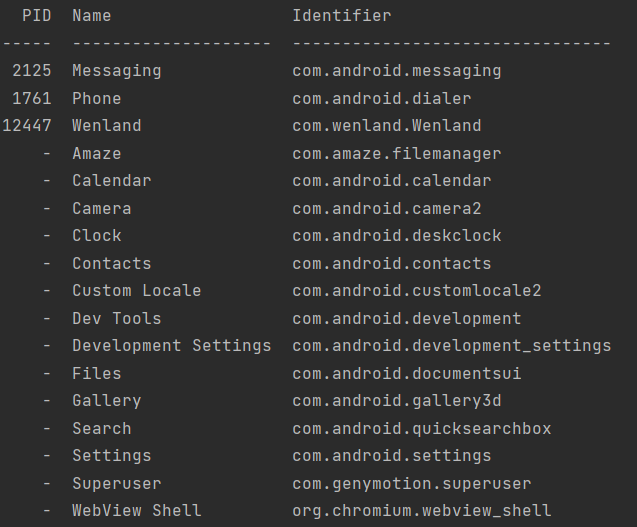Image resolution: width=637 pixels, height=527 pixels.
Task: Click com.android.deskclock identifier
Action: pyautogui.click(x=396, y=236)
